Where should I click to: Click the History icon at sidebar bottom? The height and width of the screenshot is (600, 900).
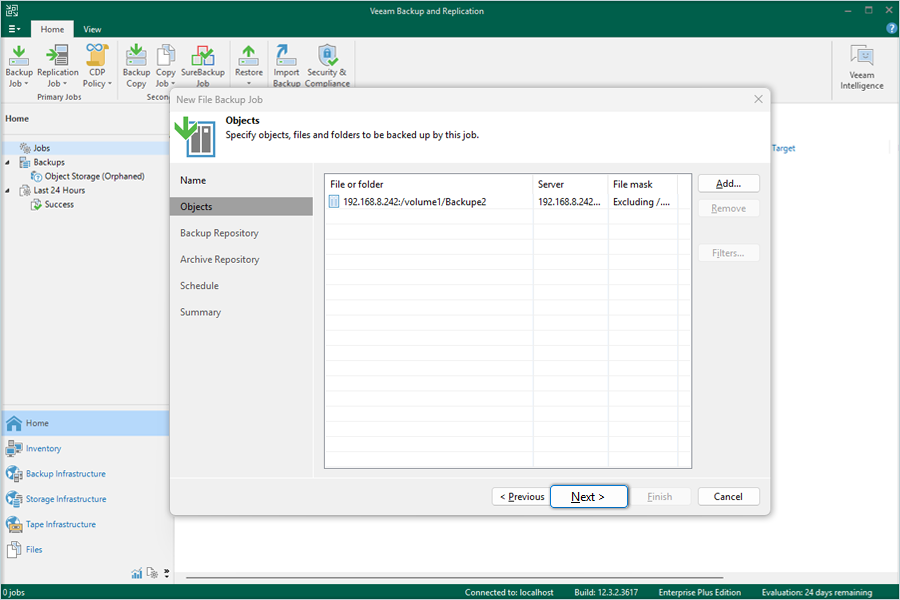point(152,573)
